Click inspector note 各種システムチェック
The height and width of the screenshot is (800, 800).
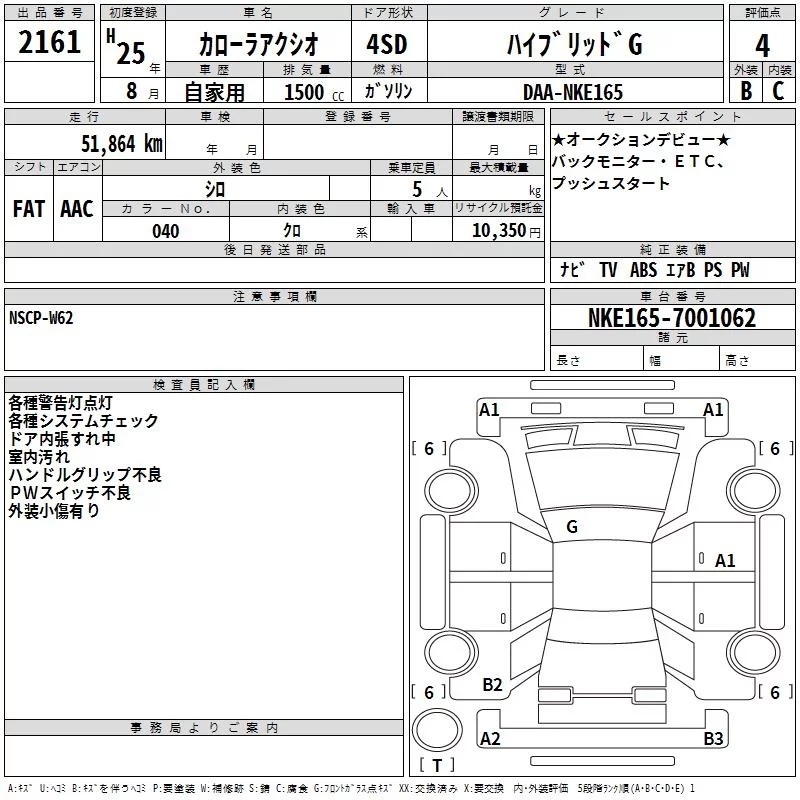click(83, 420)
